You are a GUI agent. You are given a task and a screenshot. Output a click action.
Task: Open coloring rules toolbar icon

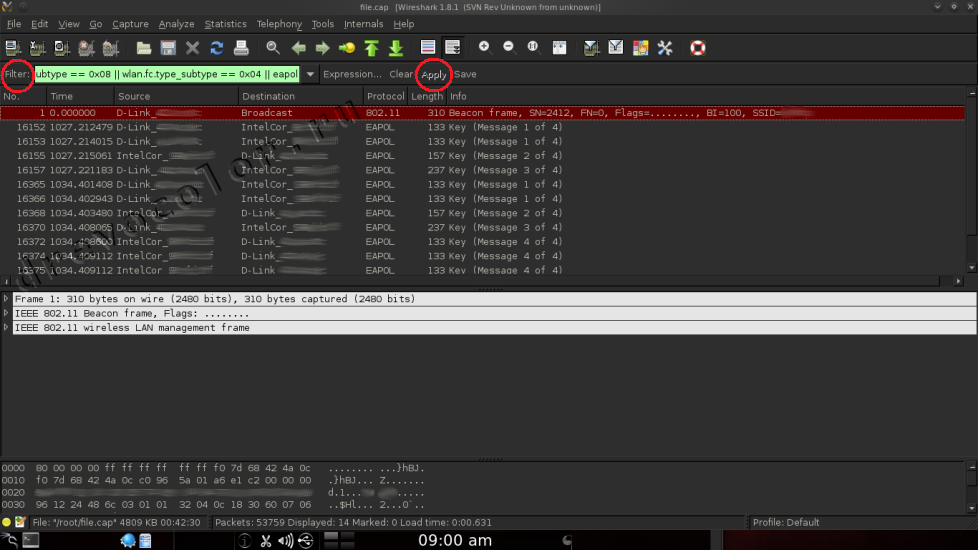point(641,47)
